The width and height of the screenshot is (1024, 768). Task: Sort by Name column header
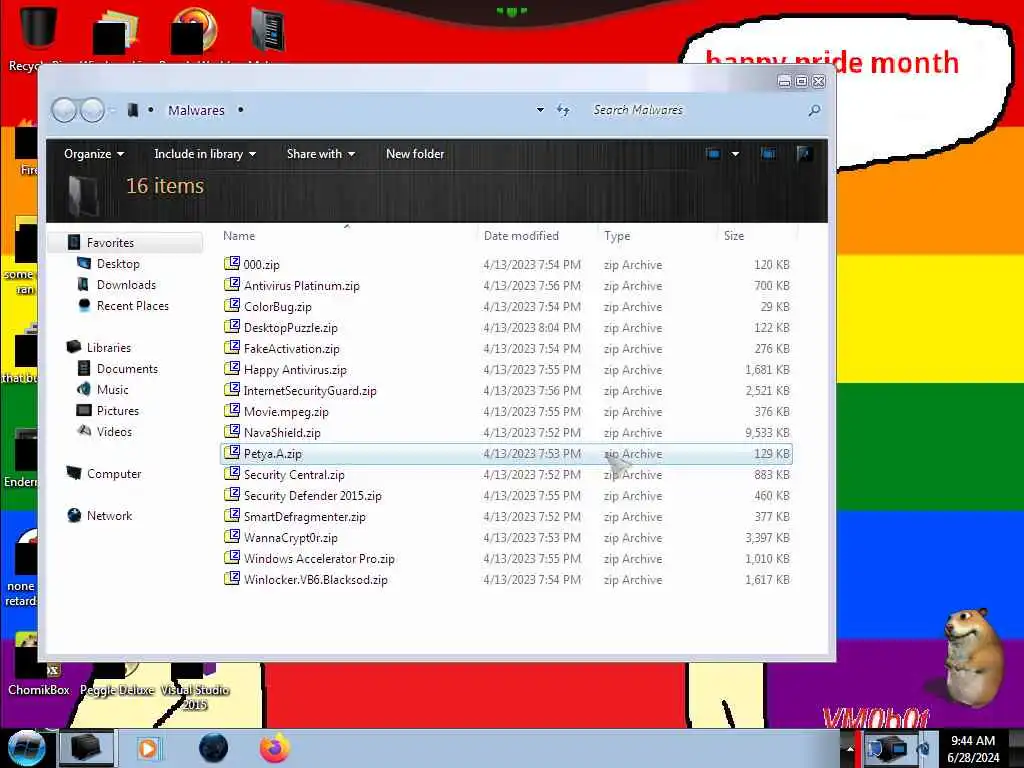[x=239, y=236]
